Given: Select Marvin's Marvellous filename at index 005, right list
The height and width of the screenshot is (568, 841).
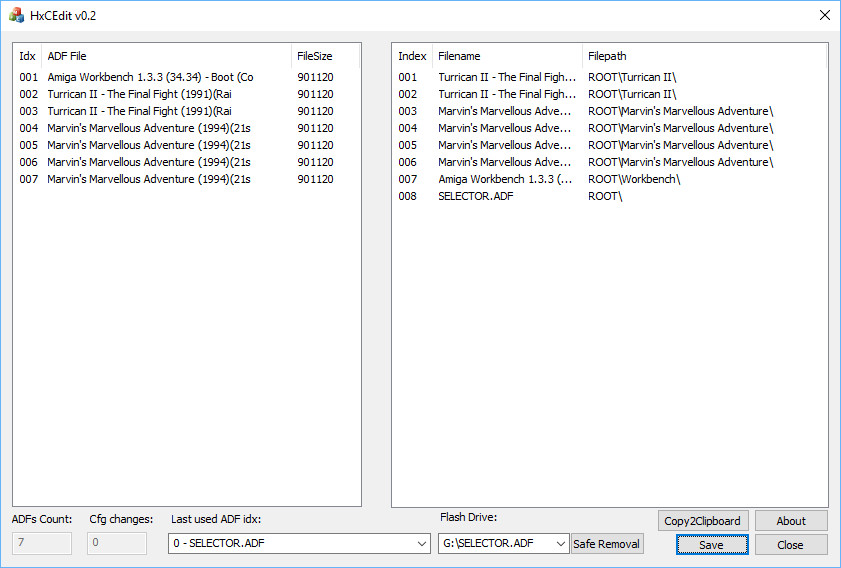Looking at the screenshot, I should [x=505, y=145].
